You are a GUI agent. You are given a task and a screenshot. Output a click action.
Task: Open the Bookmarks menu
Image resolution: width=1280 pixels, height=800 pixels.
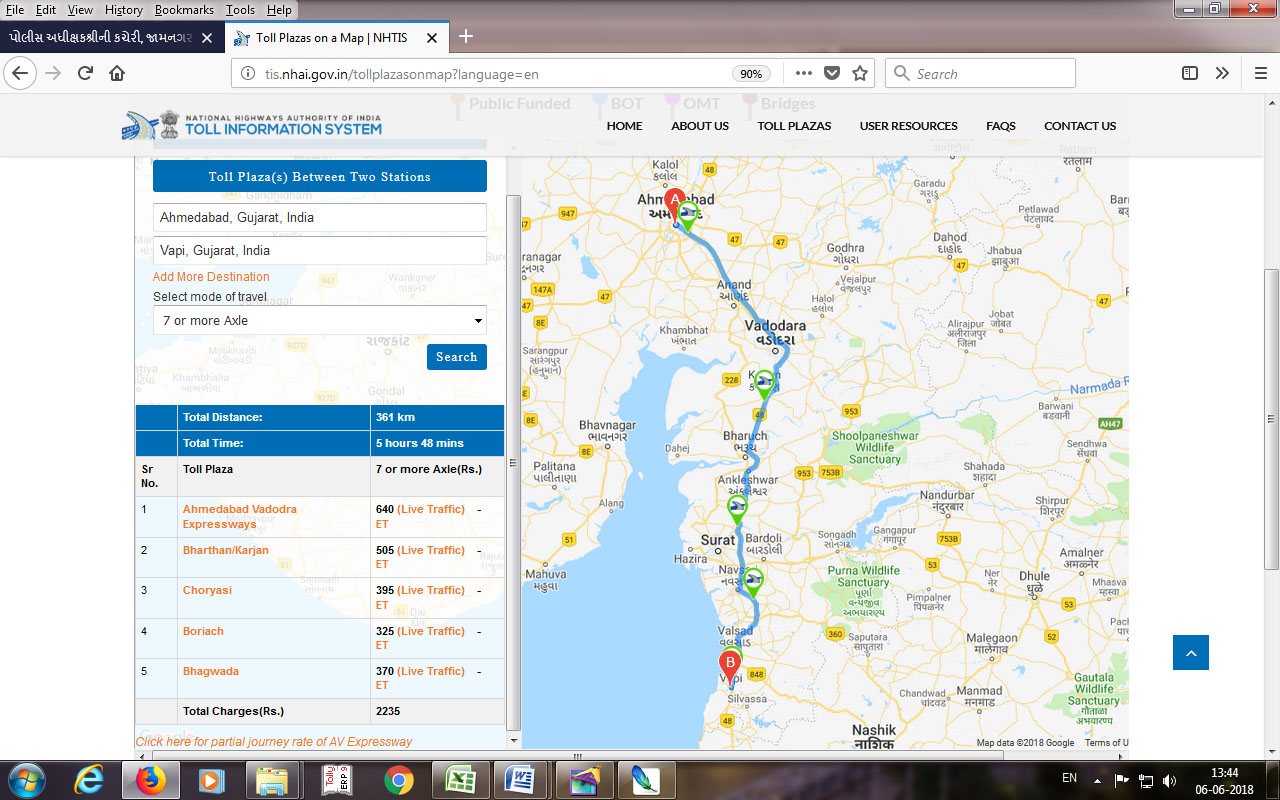[x=183, y=9]
